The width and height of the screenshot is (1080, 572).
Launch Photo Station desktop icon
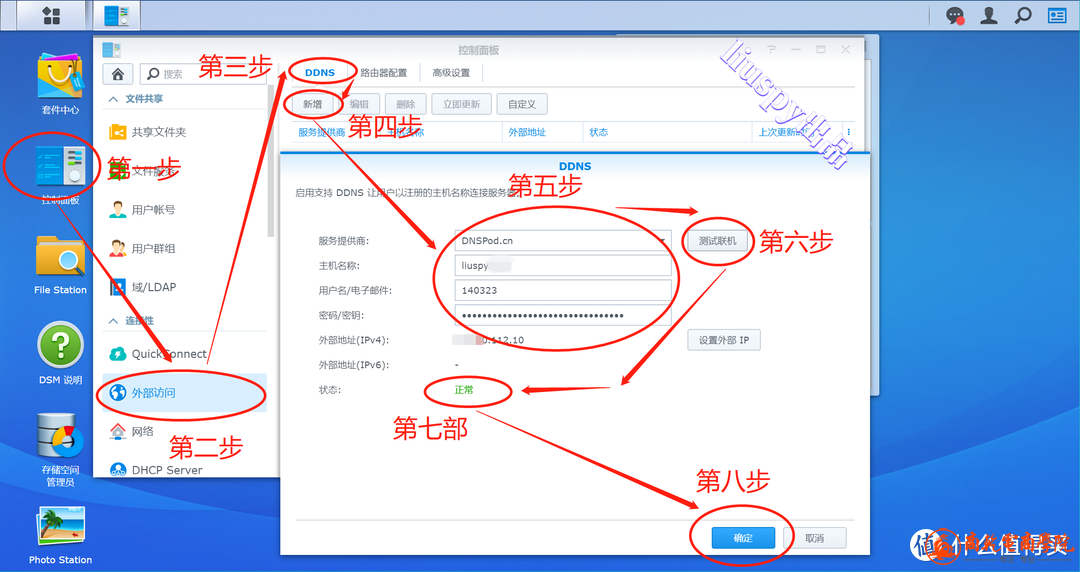click(60, 535)
